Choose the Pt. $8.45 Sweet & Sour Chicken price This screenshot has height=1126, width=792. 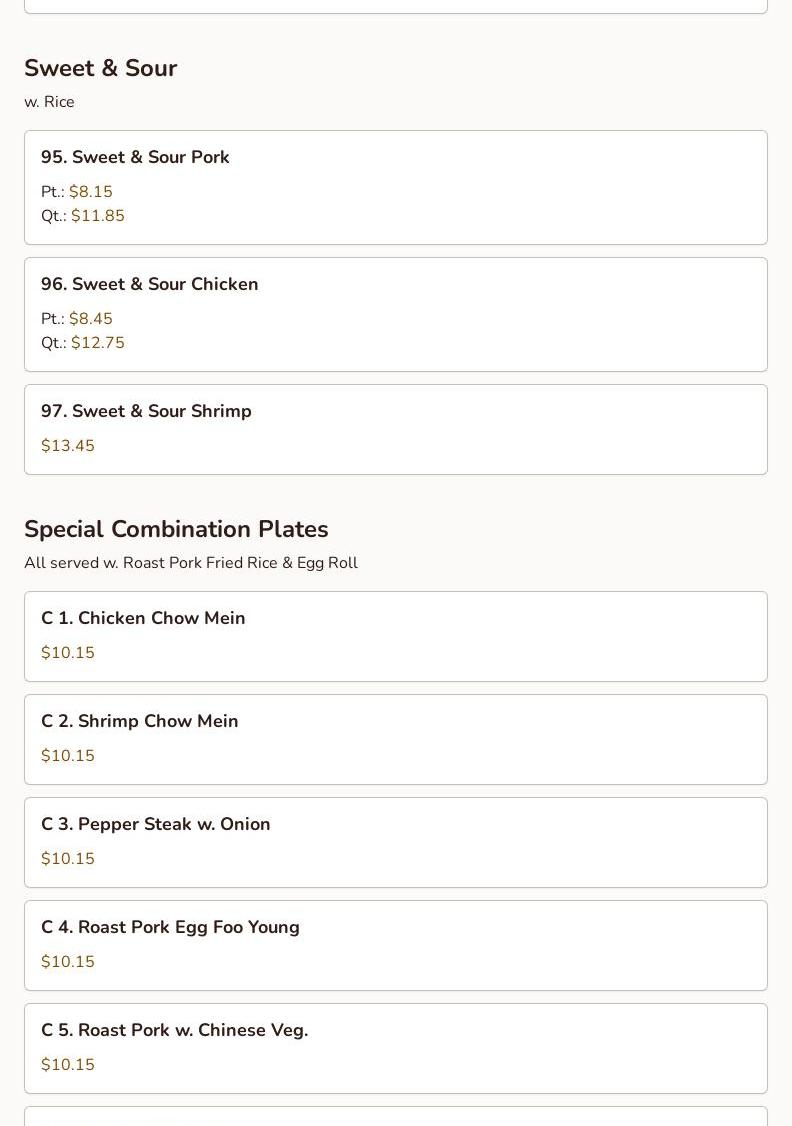coord(77,319)
